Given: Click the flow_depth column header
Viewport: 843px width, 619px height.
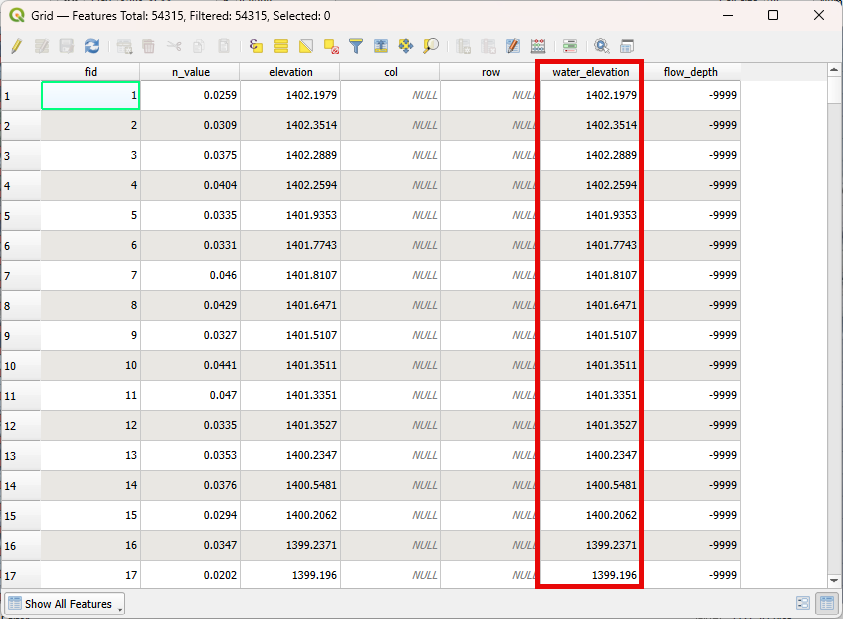Looking at the screenshot, I should pyautogui.click(x=690, y=72).
